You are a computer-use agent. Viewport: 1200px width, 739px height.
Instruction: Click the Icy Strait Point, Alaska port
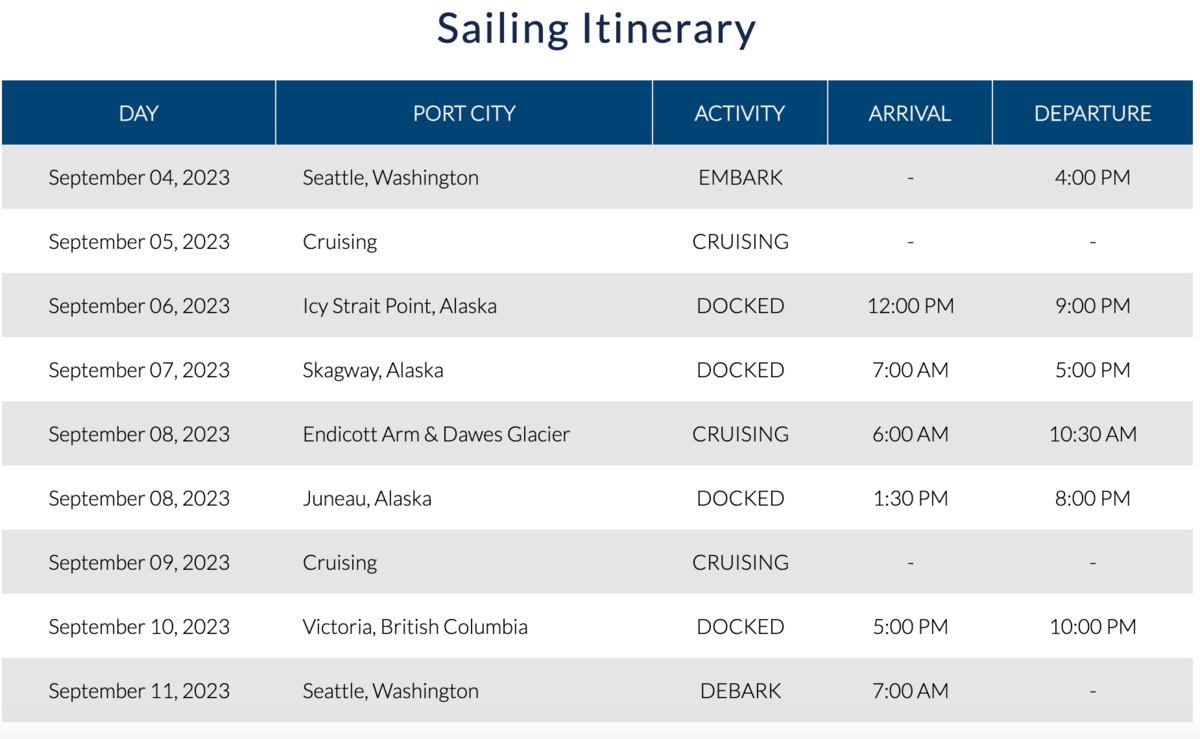coord(400,306)
